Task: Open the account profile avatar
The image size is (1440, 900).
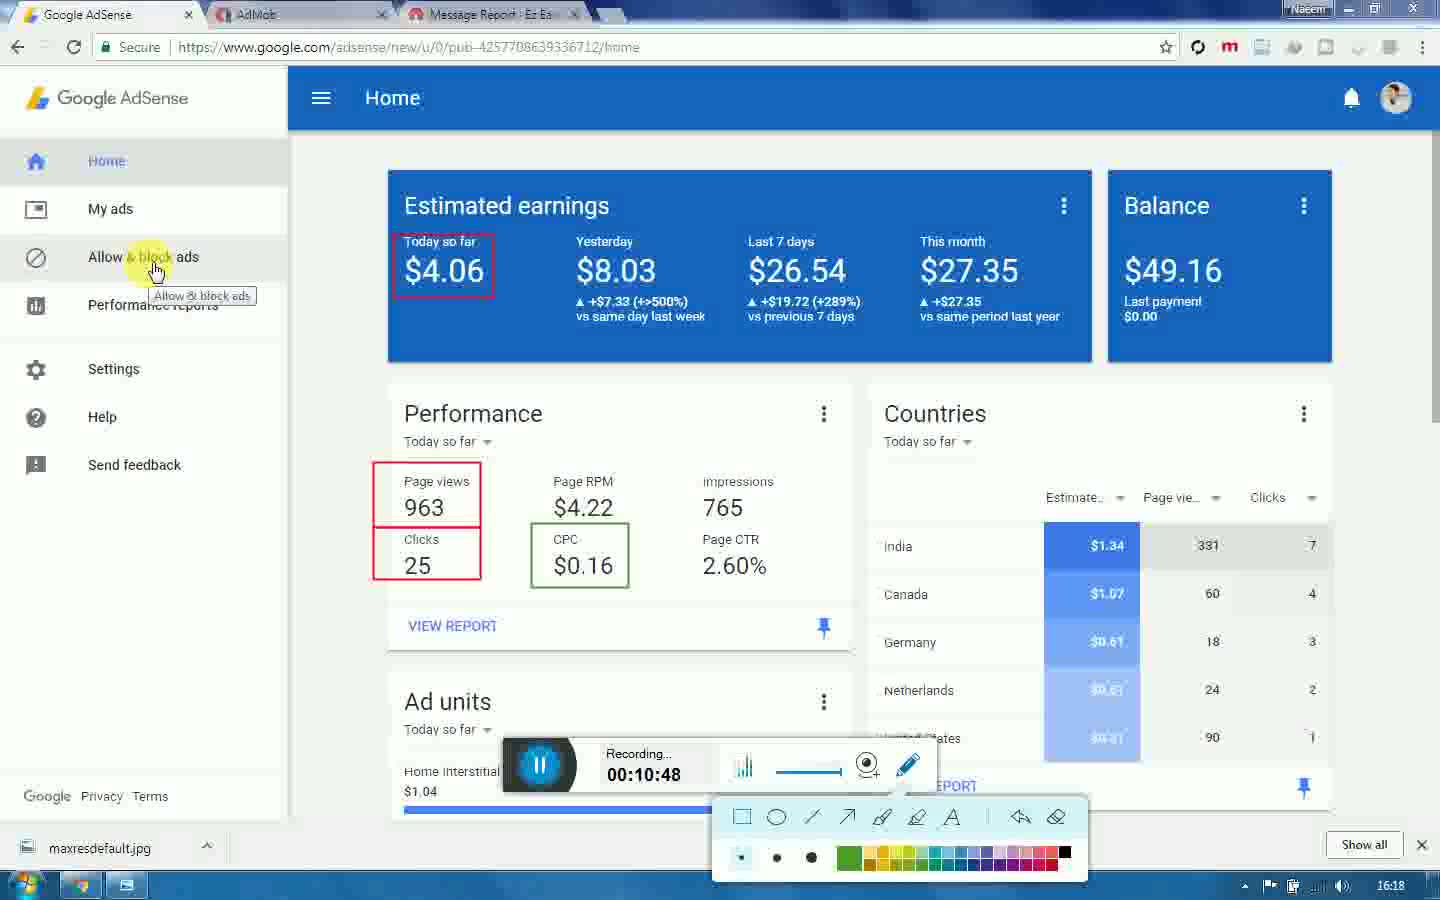Action: [1396, 98]
